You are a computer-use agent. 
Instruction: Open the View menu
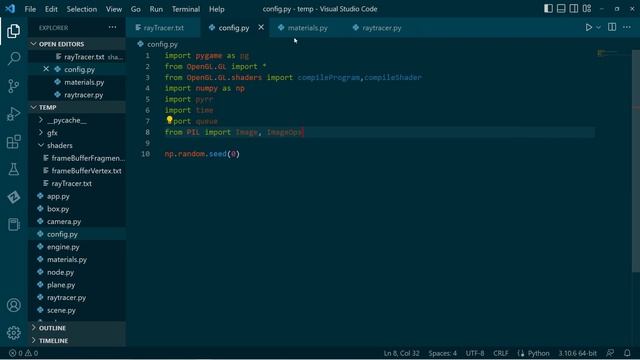[114, 9]
